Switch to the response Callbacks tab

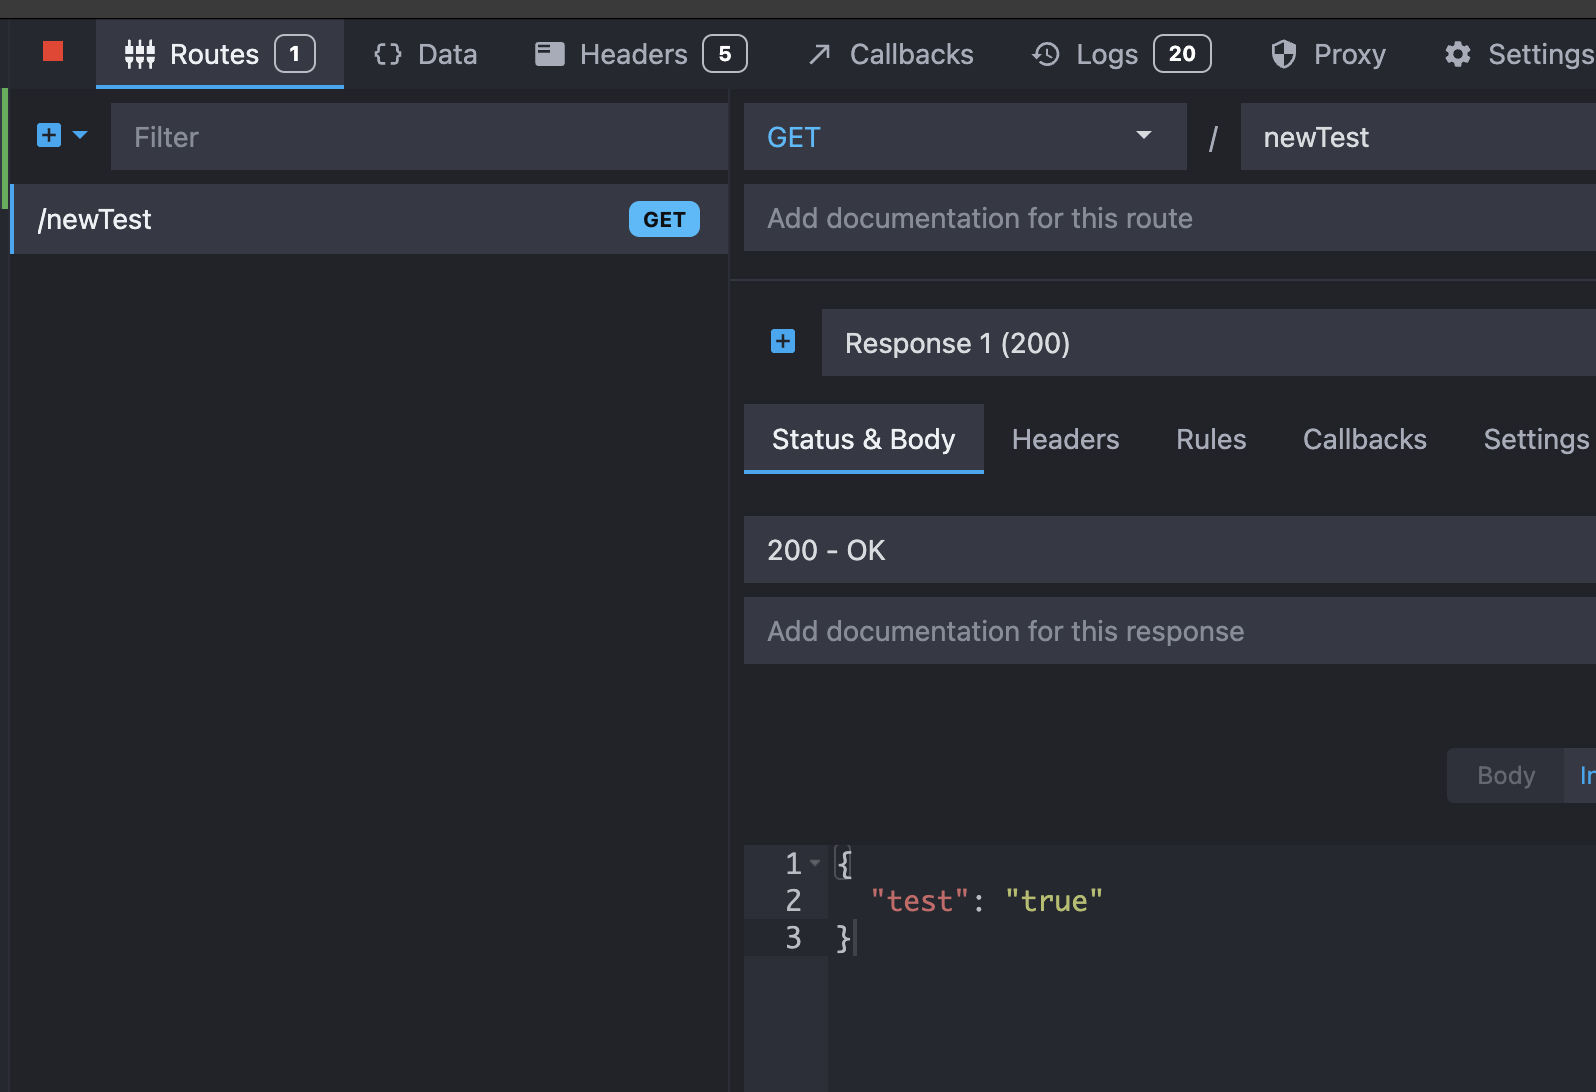pyautogui.click(x=1365, y=439)
